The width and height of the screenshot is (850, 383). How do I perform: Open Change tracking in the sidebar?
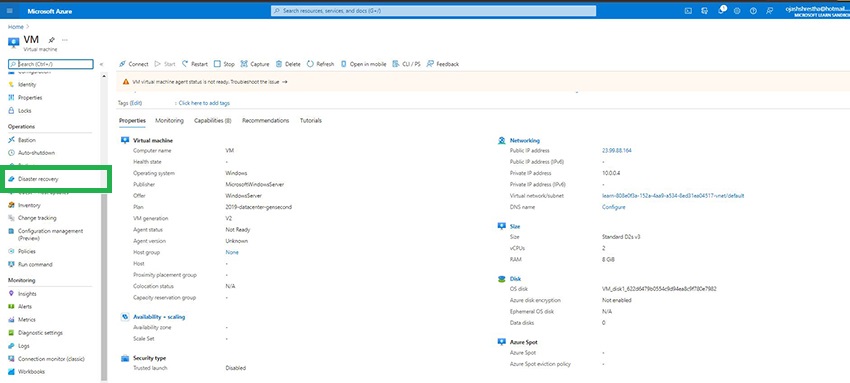pos(37,218)
